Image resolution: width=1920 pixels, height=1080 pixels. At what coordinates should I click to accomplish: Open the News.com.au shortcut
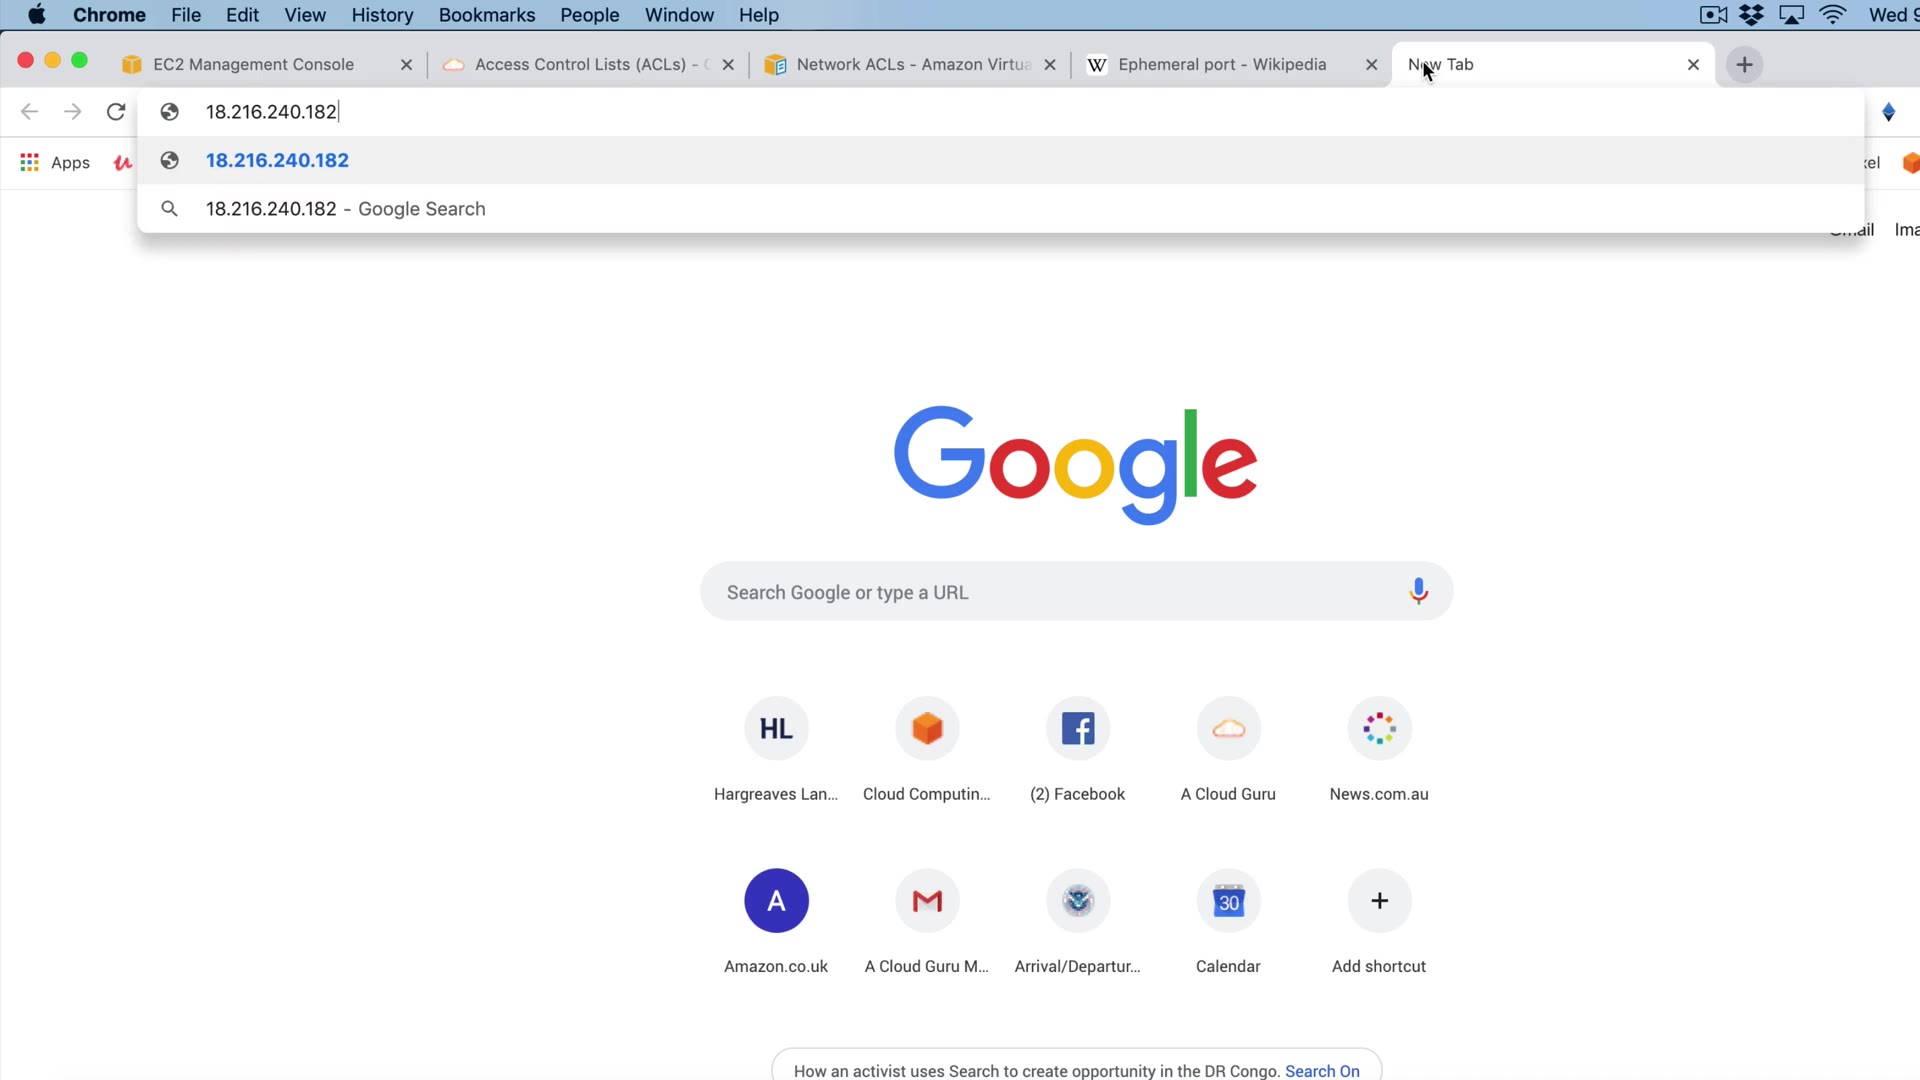coord(1379,729)
